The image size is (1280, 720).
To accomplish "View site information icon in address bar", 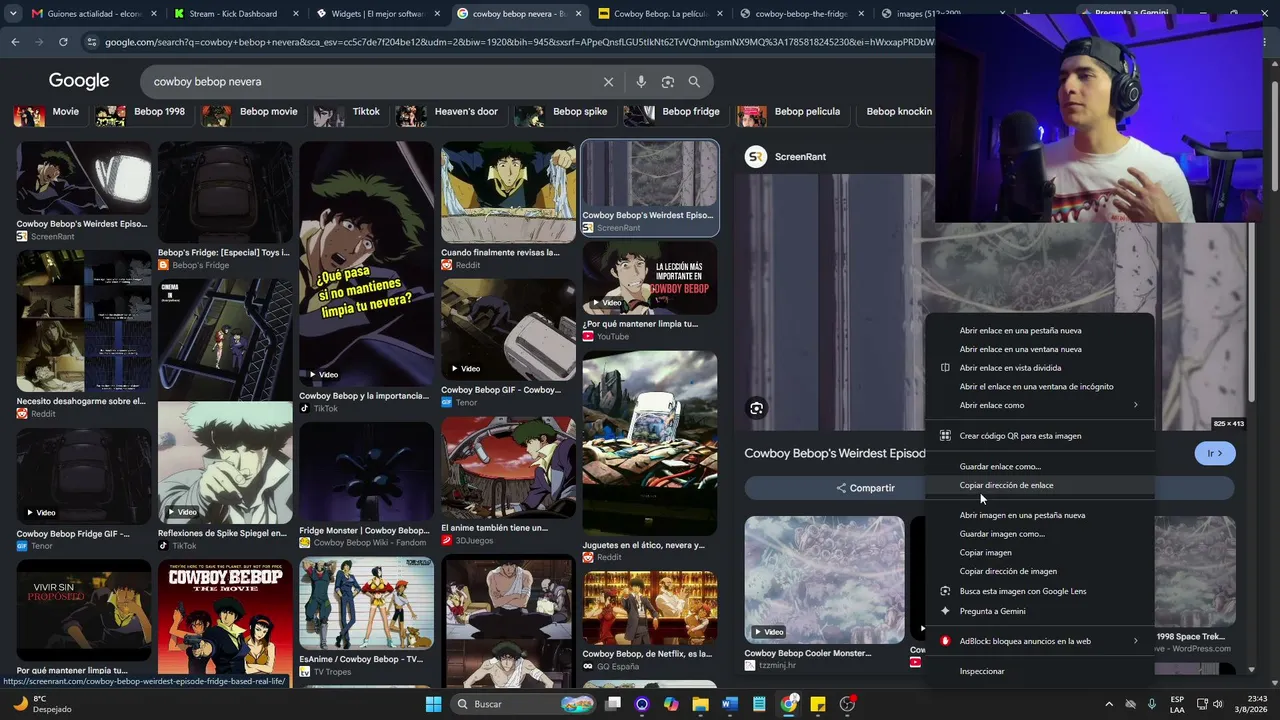I will (92, 42).
